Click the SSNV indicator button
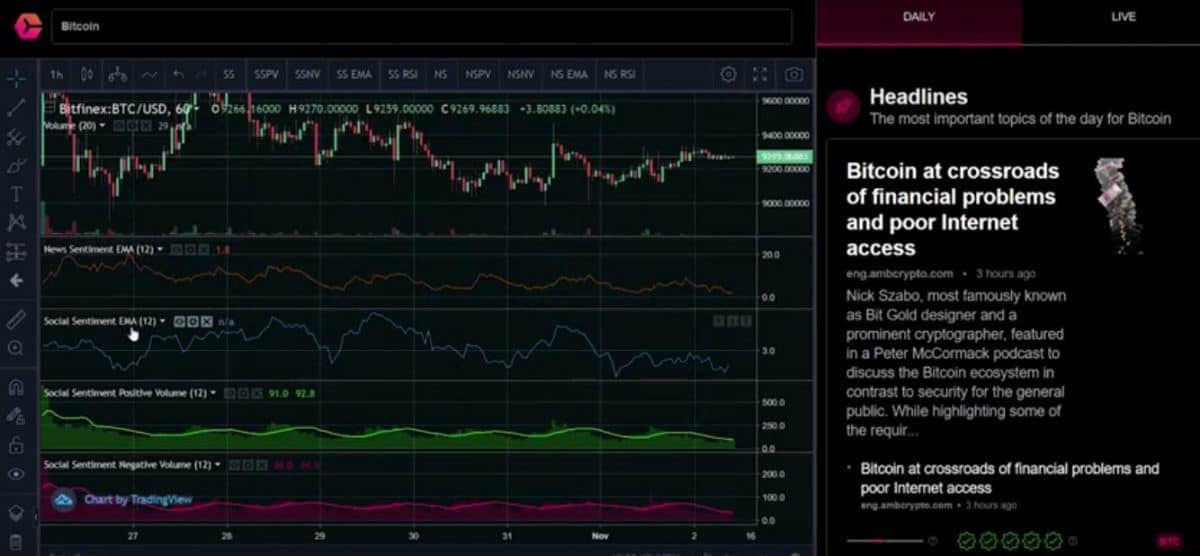 coord(306,74)
